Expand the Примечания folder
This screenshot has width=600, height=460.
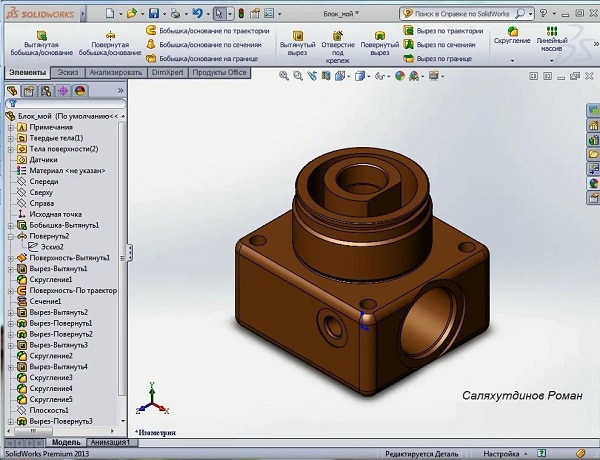coord(9,127)
